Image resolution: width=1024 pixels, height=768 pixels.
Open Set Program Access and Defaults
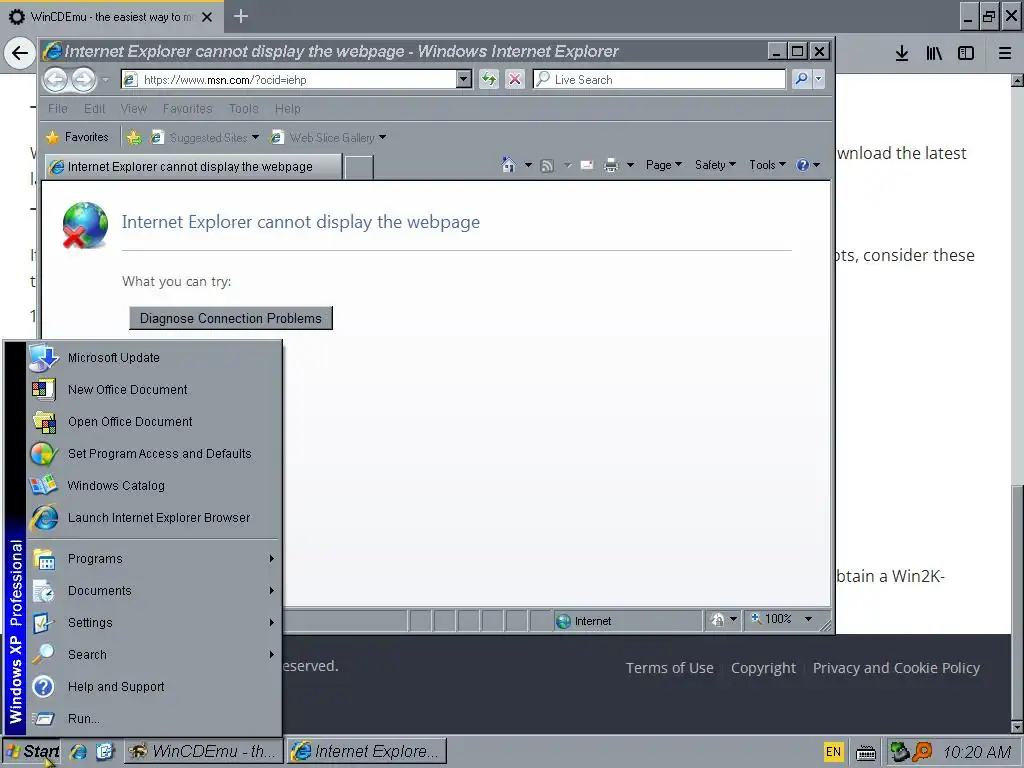154,454
